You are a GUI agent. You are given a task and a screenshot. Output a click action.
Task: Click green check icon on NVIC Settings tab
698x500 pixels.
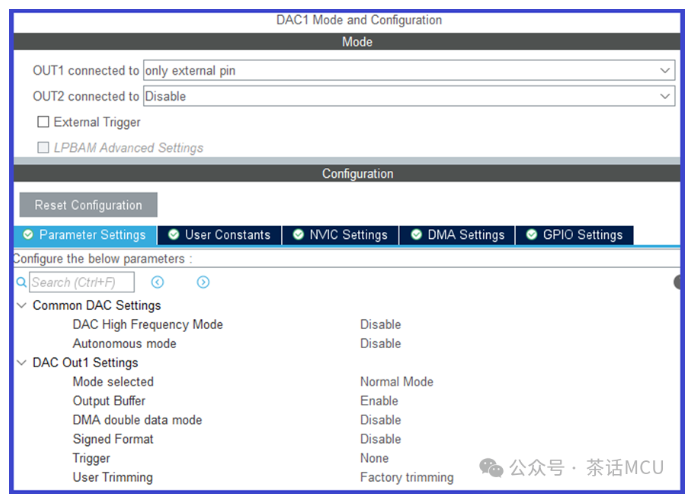point(298,235)
